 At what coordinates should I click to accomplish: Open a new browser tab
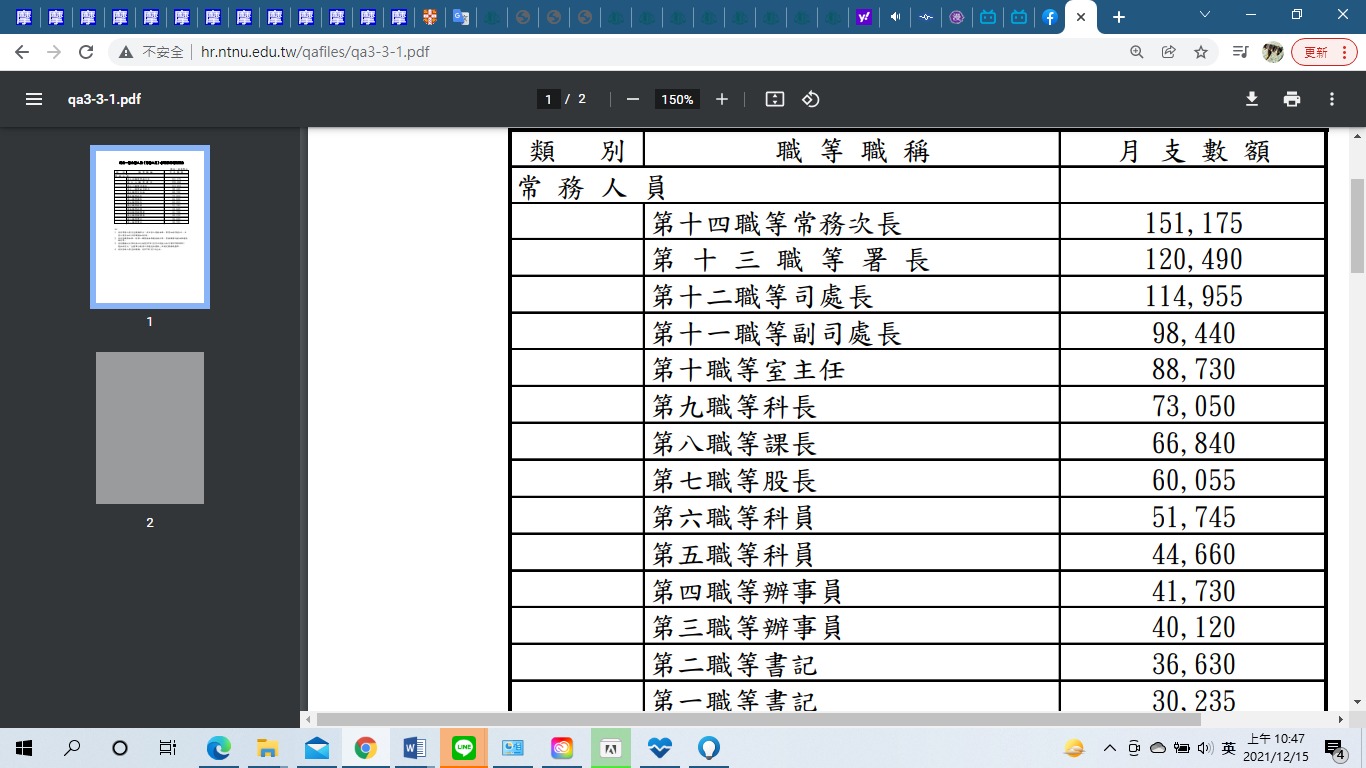[x=1119, y=17]
